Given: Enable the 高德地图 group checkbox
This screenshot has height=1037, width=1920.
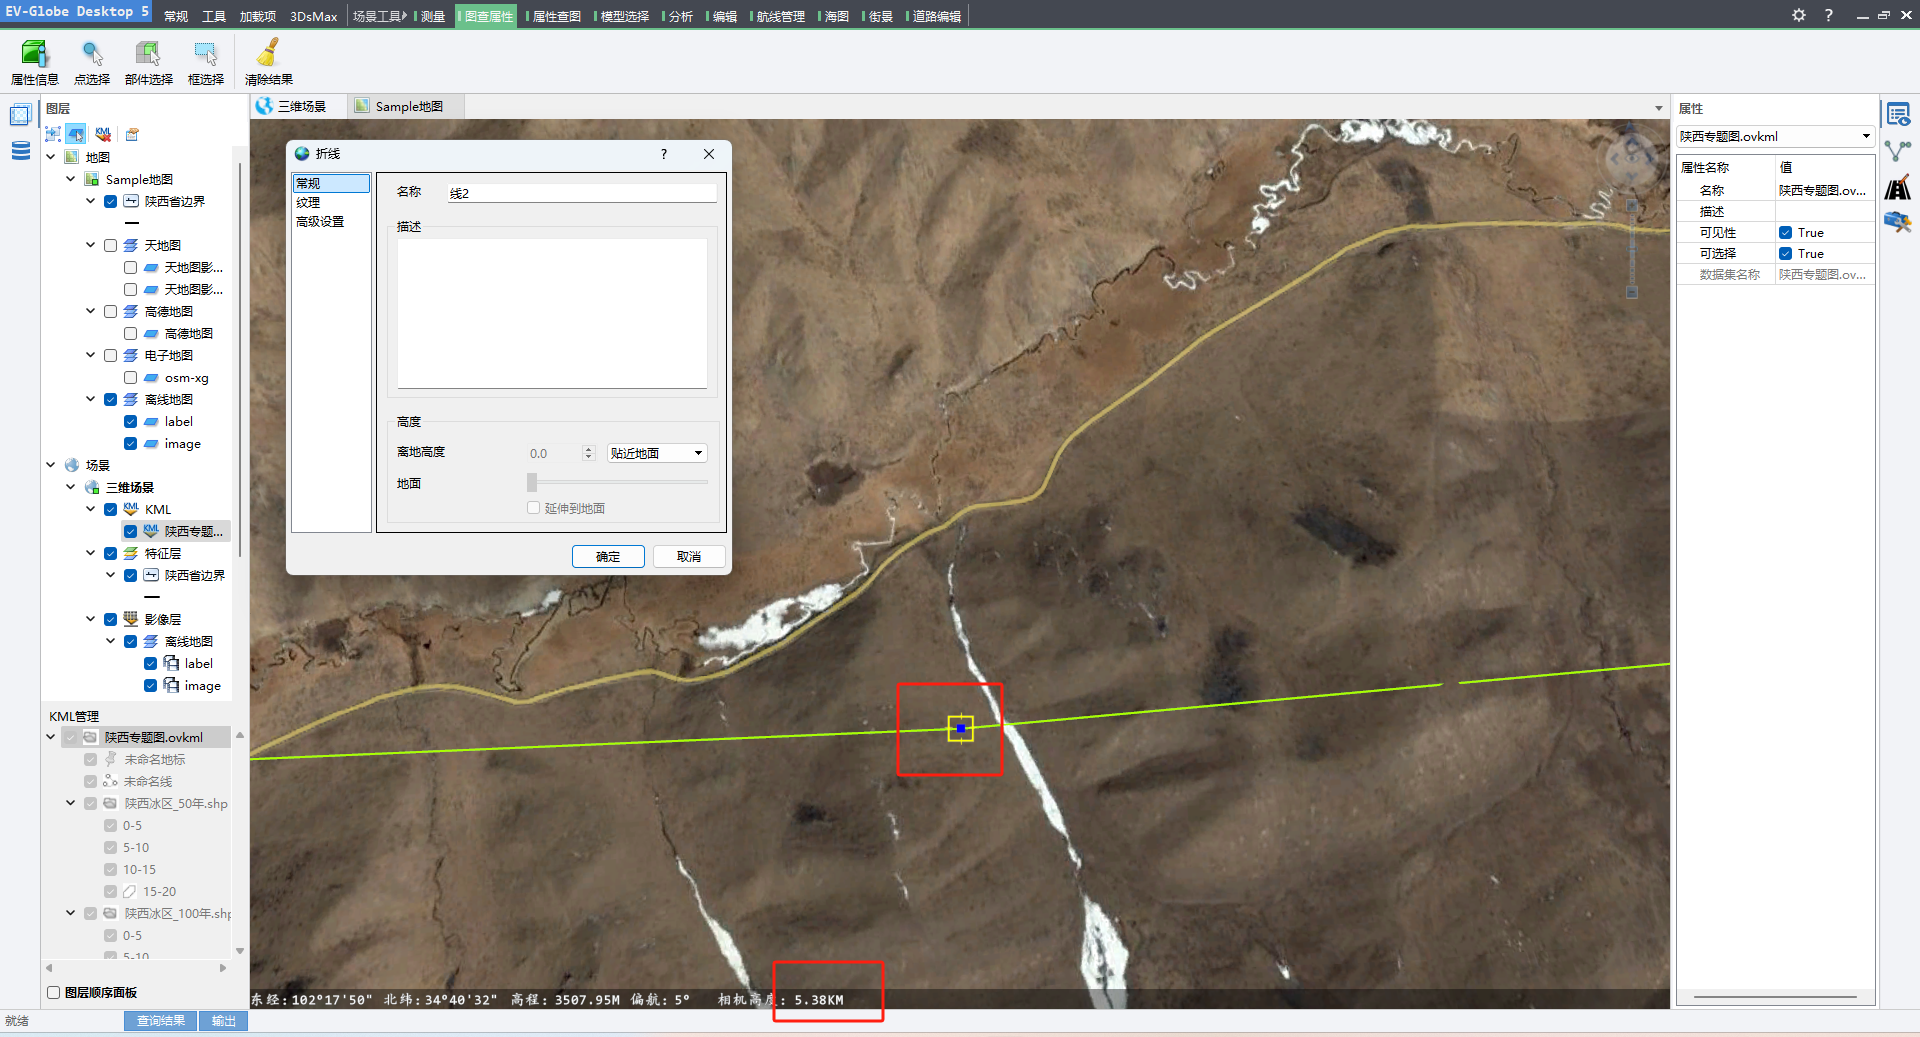Looking at the screenshot, I should (x=111, y=311).
